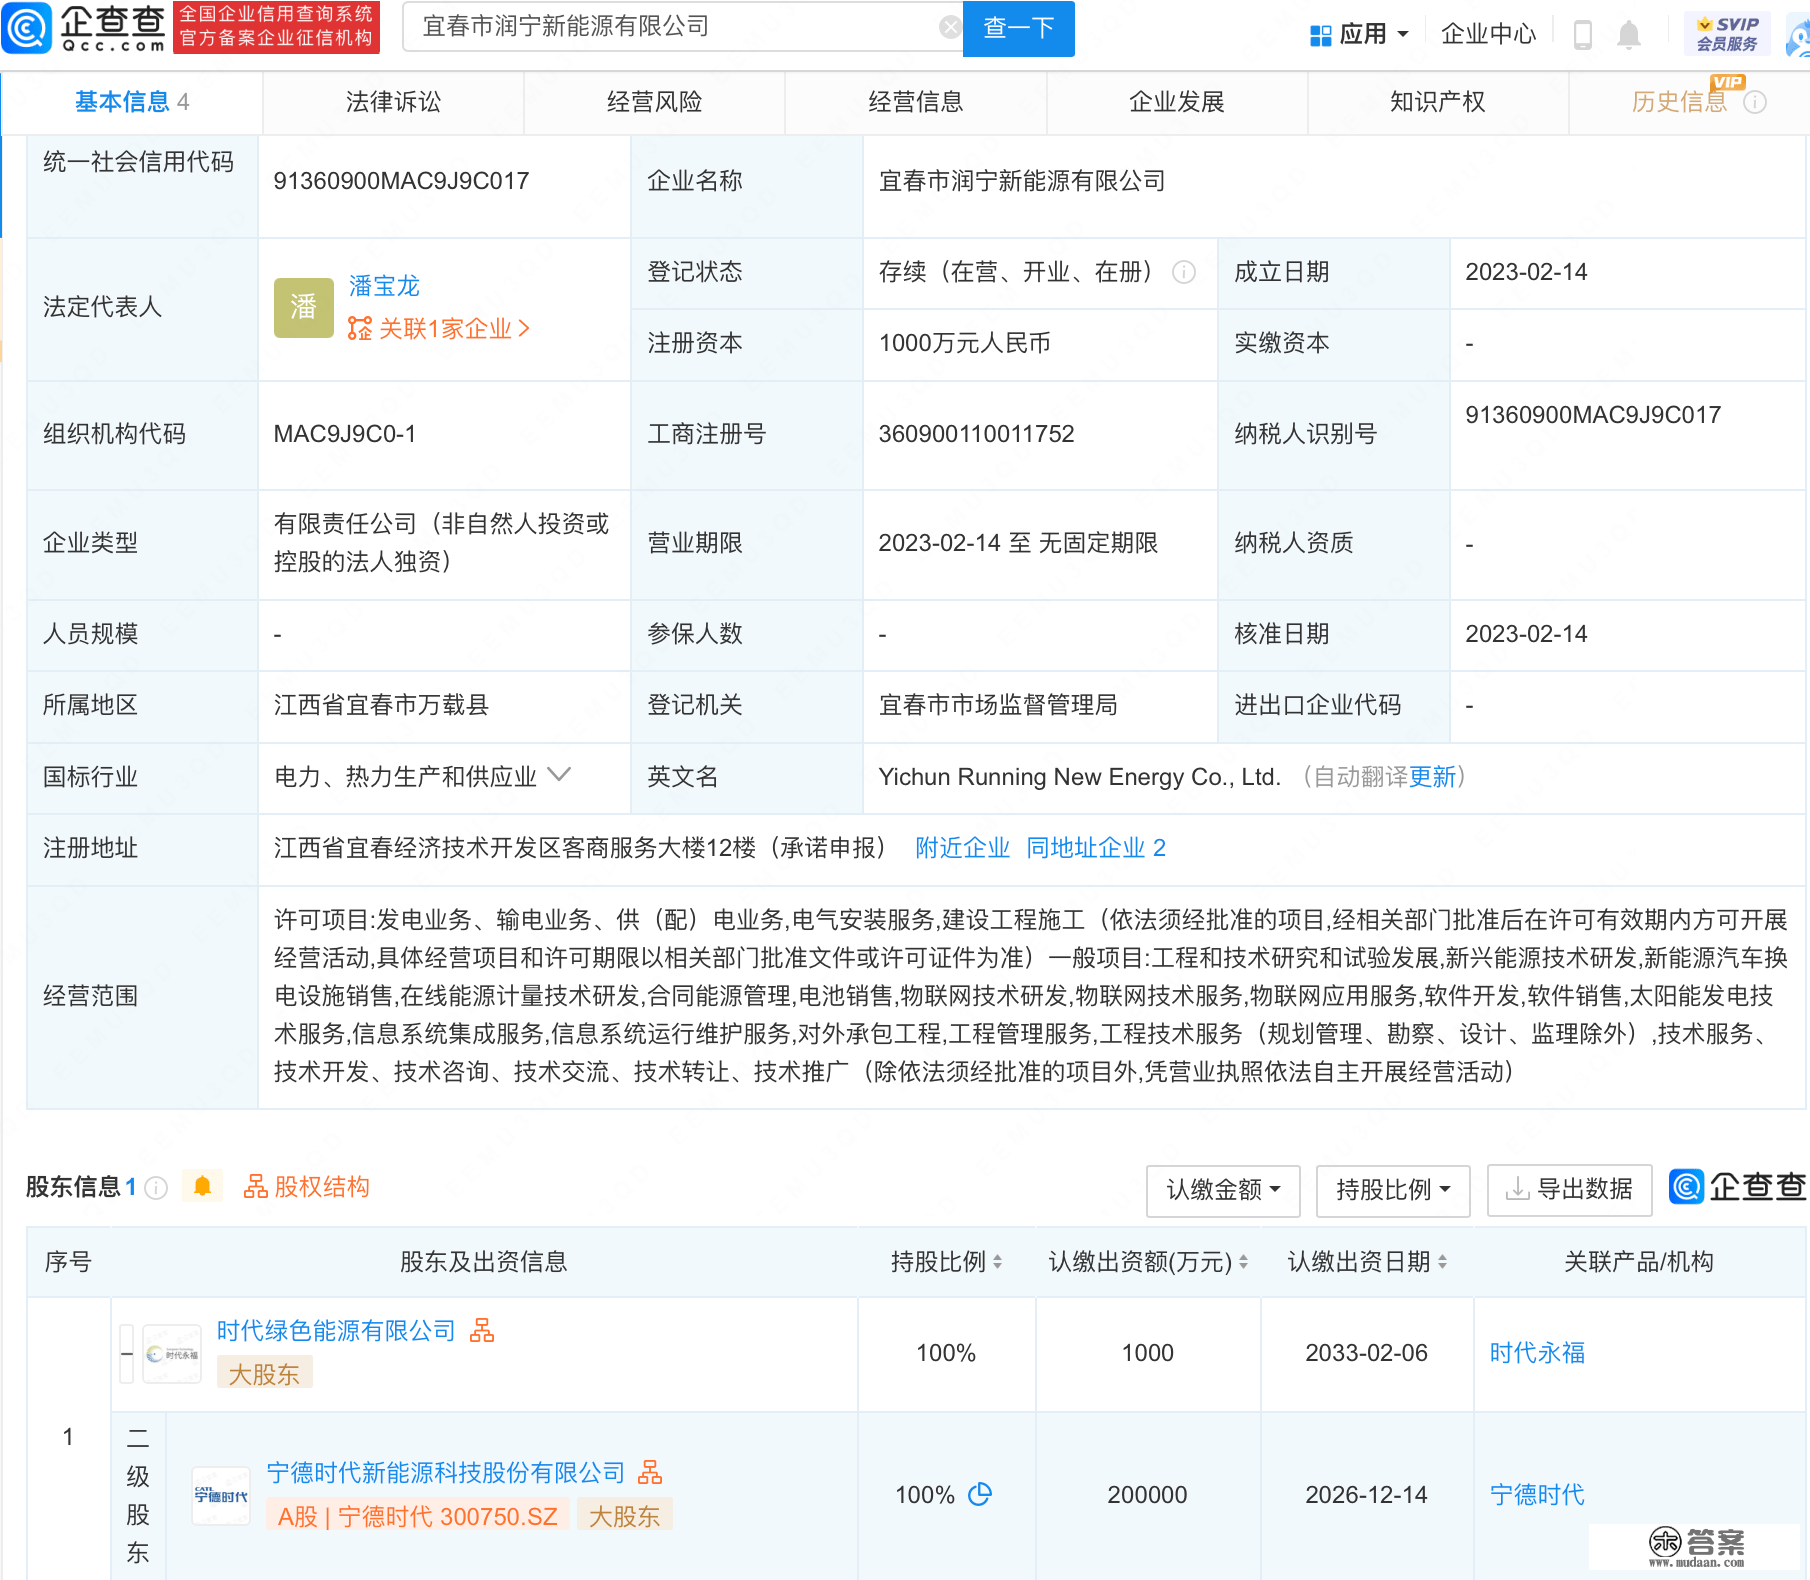Screen dimensions: 1810x1580
Task: Collapse the shareholder row minus toggle
Action: pyautogui.click(x=127, y=1353)
